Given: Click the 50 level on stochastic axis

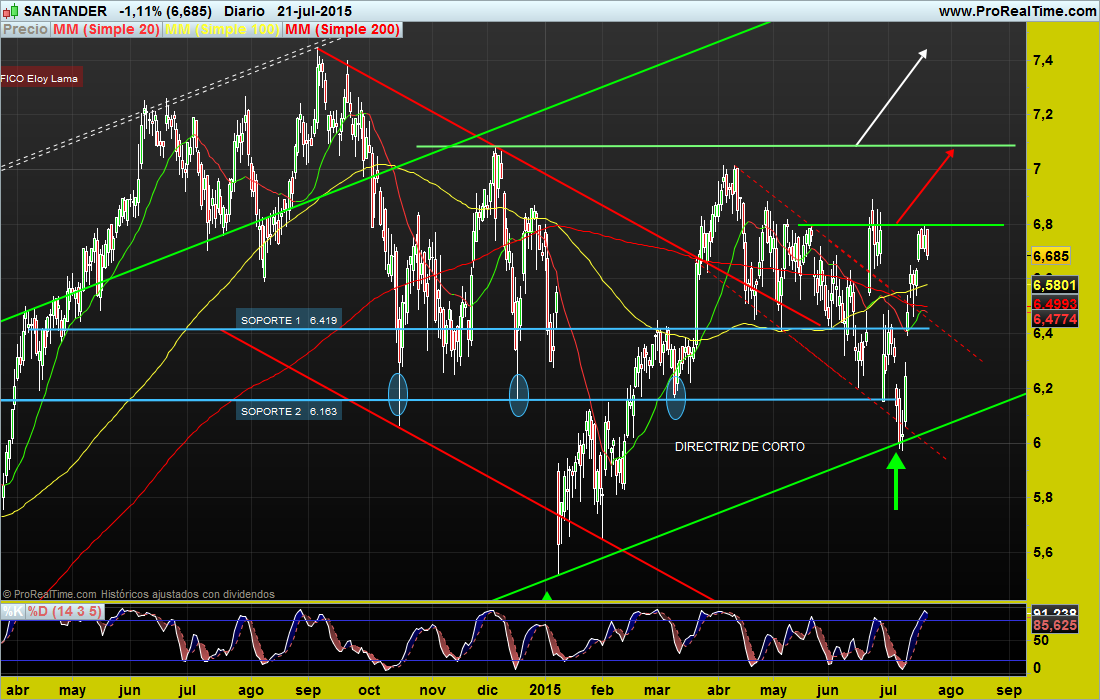Looking at the screenshot, I should pyautogui.click(x=1041, y=640).
